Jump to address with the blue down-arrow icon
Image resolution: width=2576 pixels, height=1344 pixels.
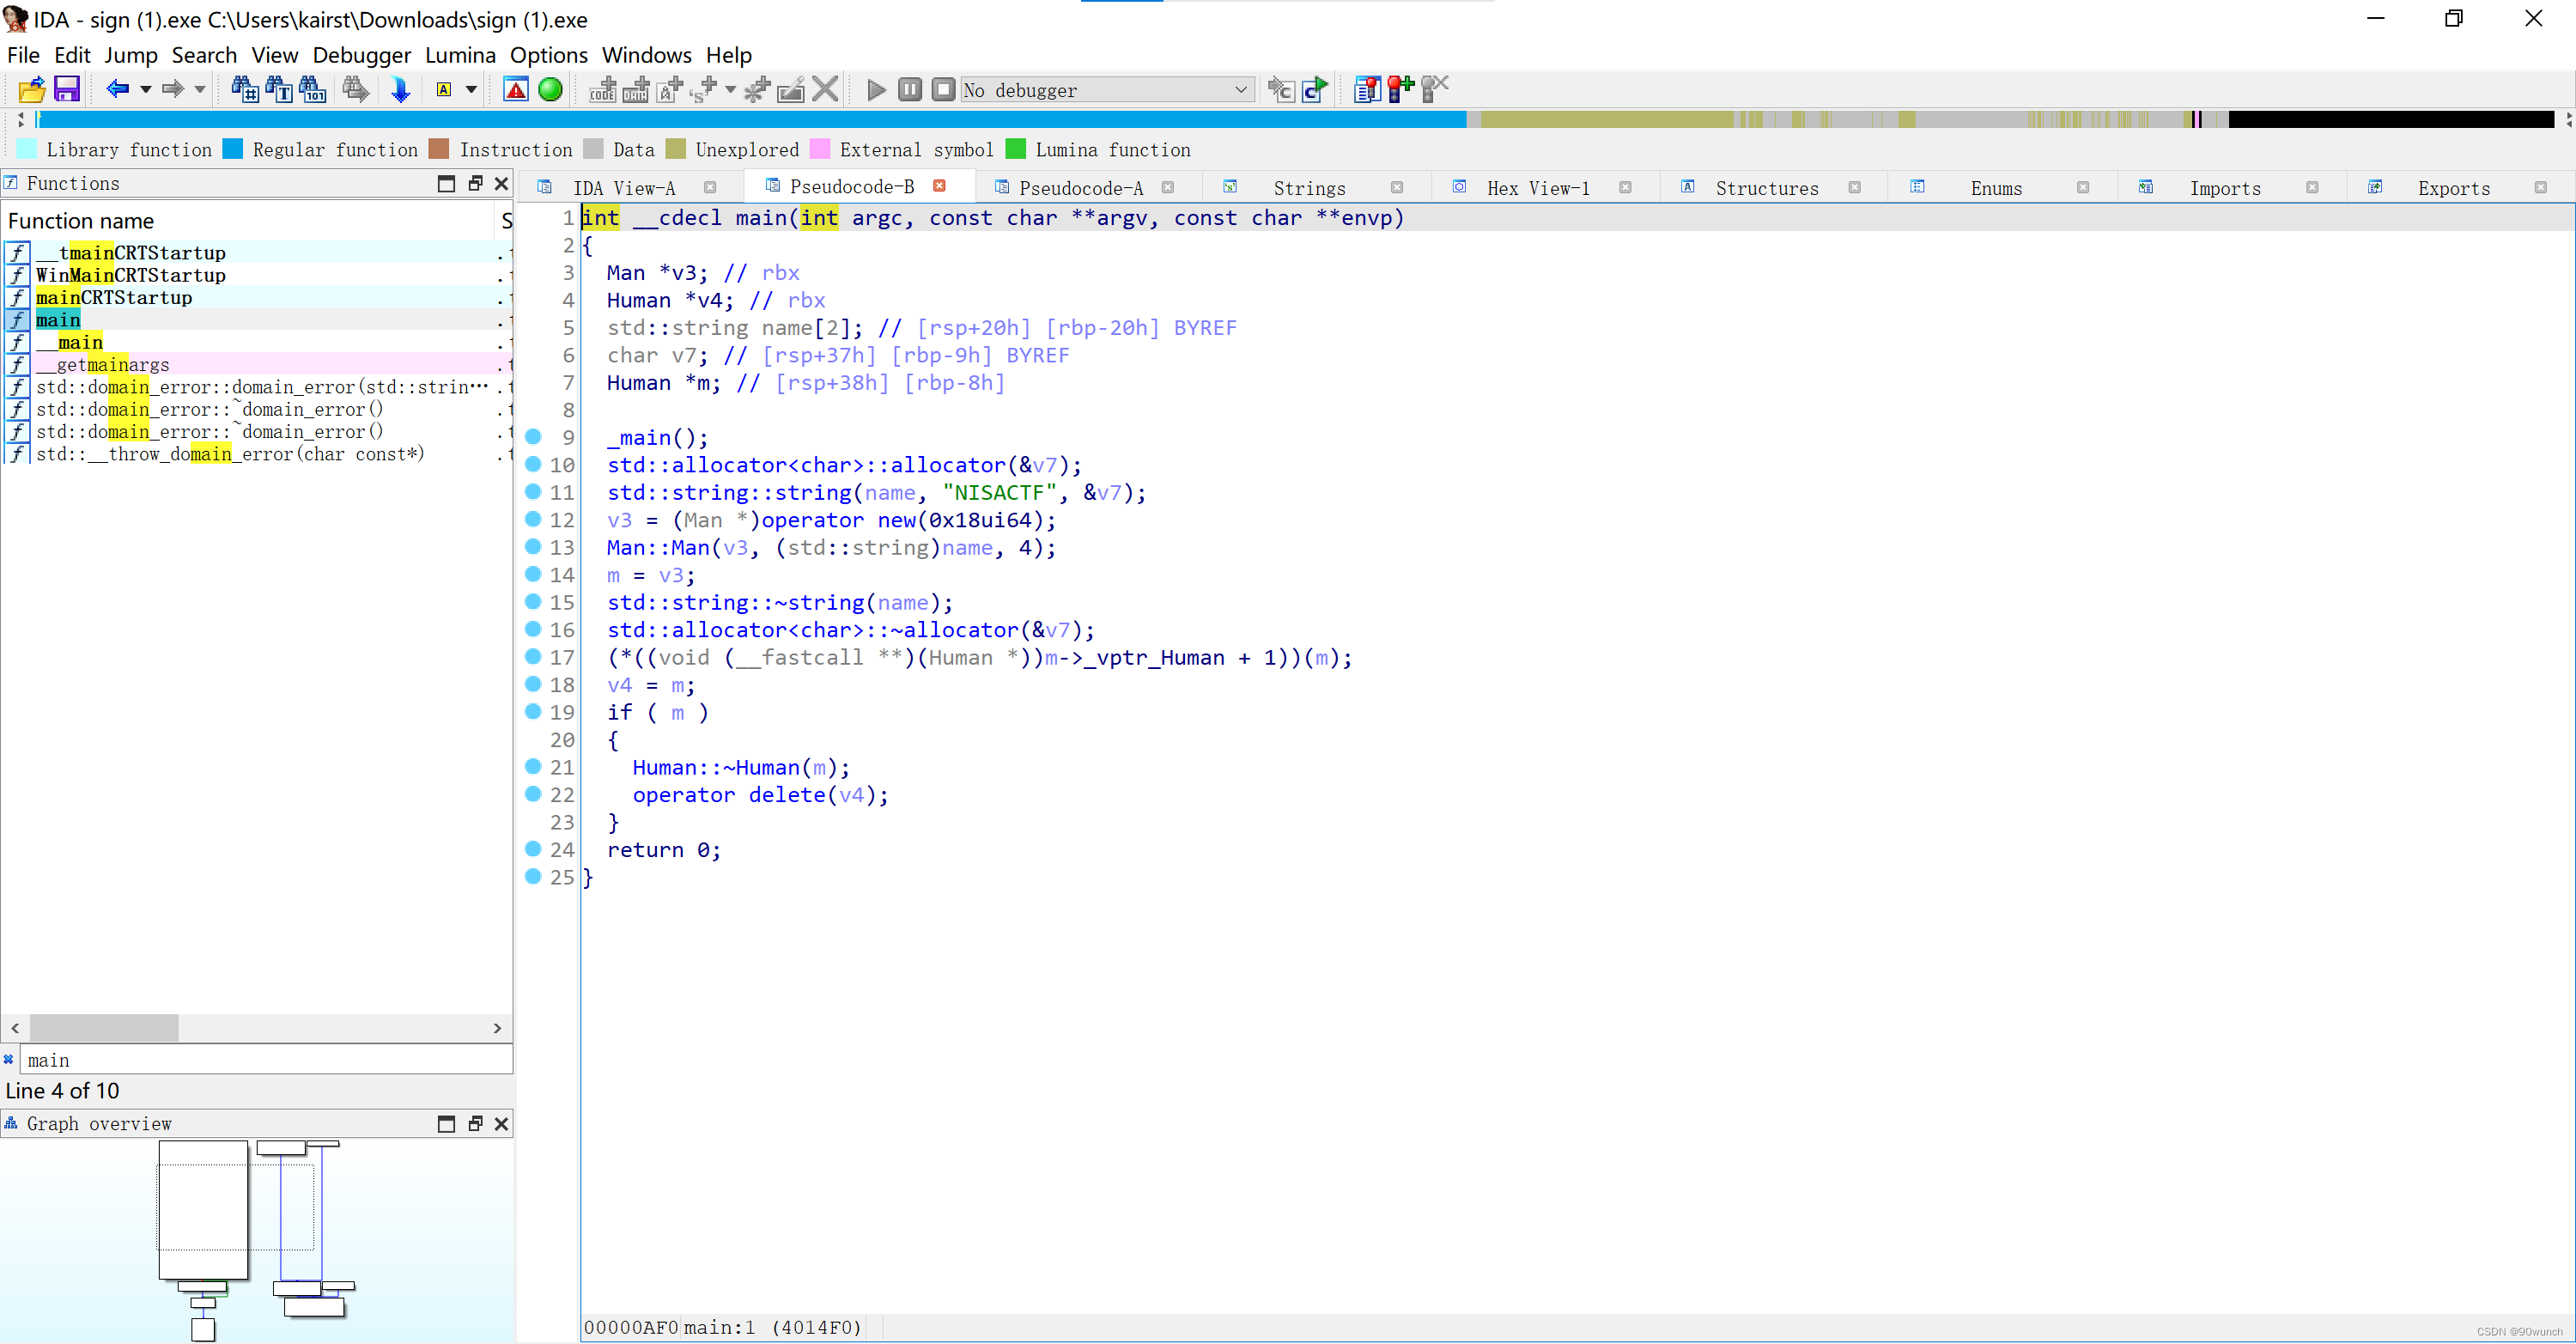click(400, 89)
